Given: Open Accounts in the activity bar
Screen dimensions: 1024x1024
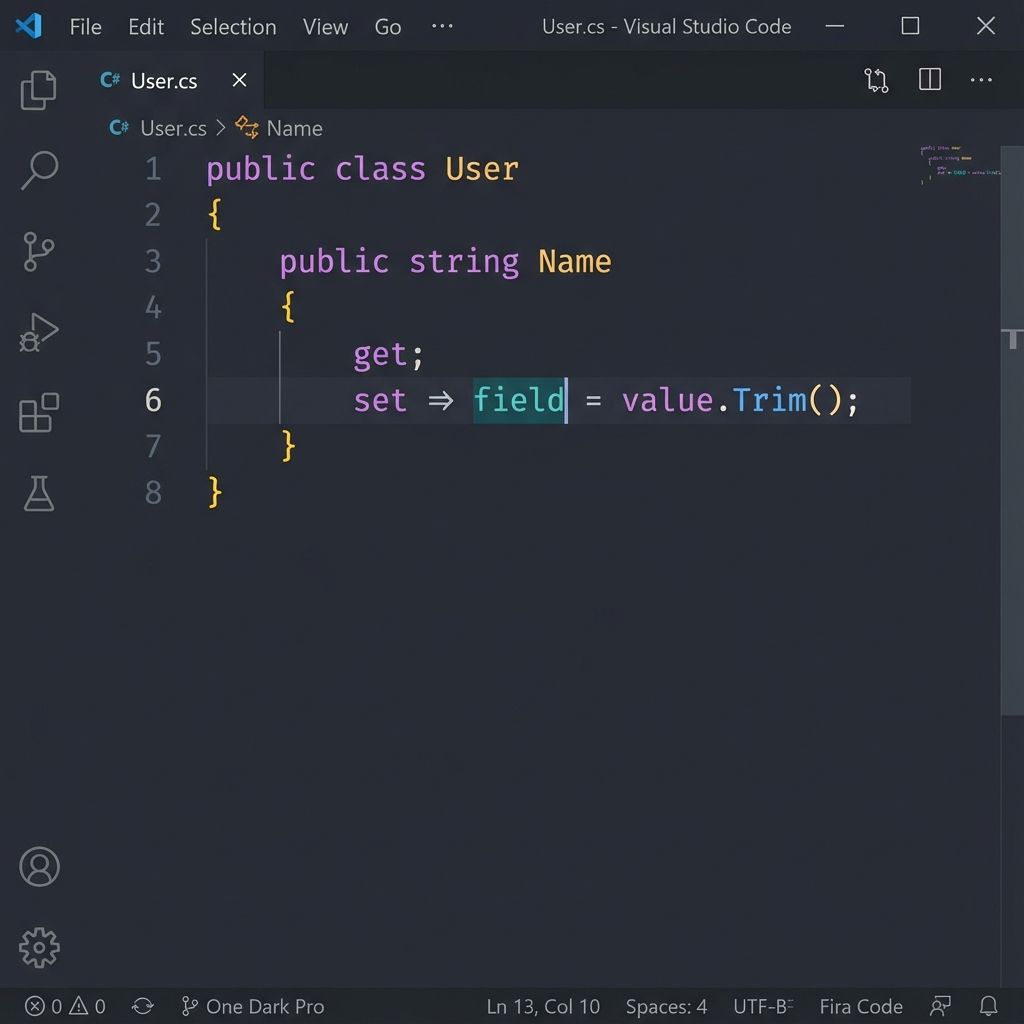Looking at the screenshot, I should click(x=38, y=866).
